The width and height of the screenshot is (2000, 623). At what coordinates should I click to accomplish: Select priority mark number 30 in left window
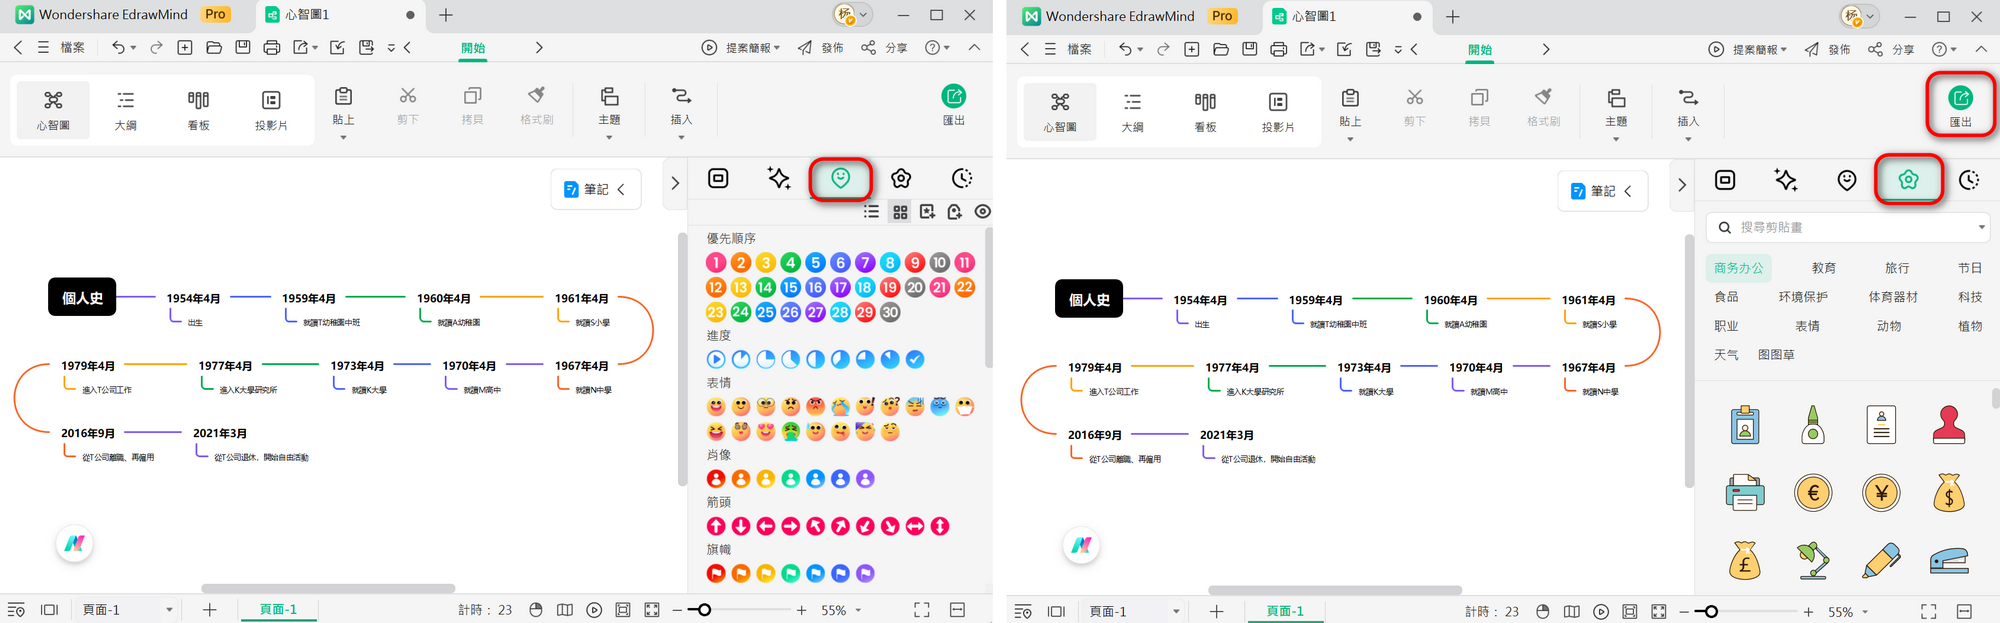point(890,312)
